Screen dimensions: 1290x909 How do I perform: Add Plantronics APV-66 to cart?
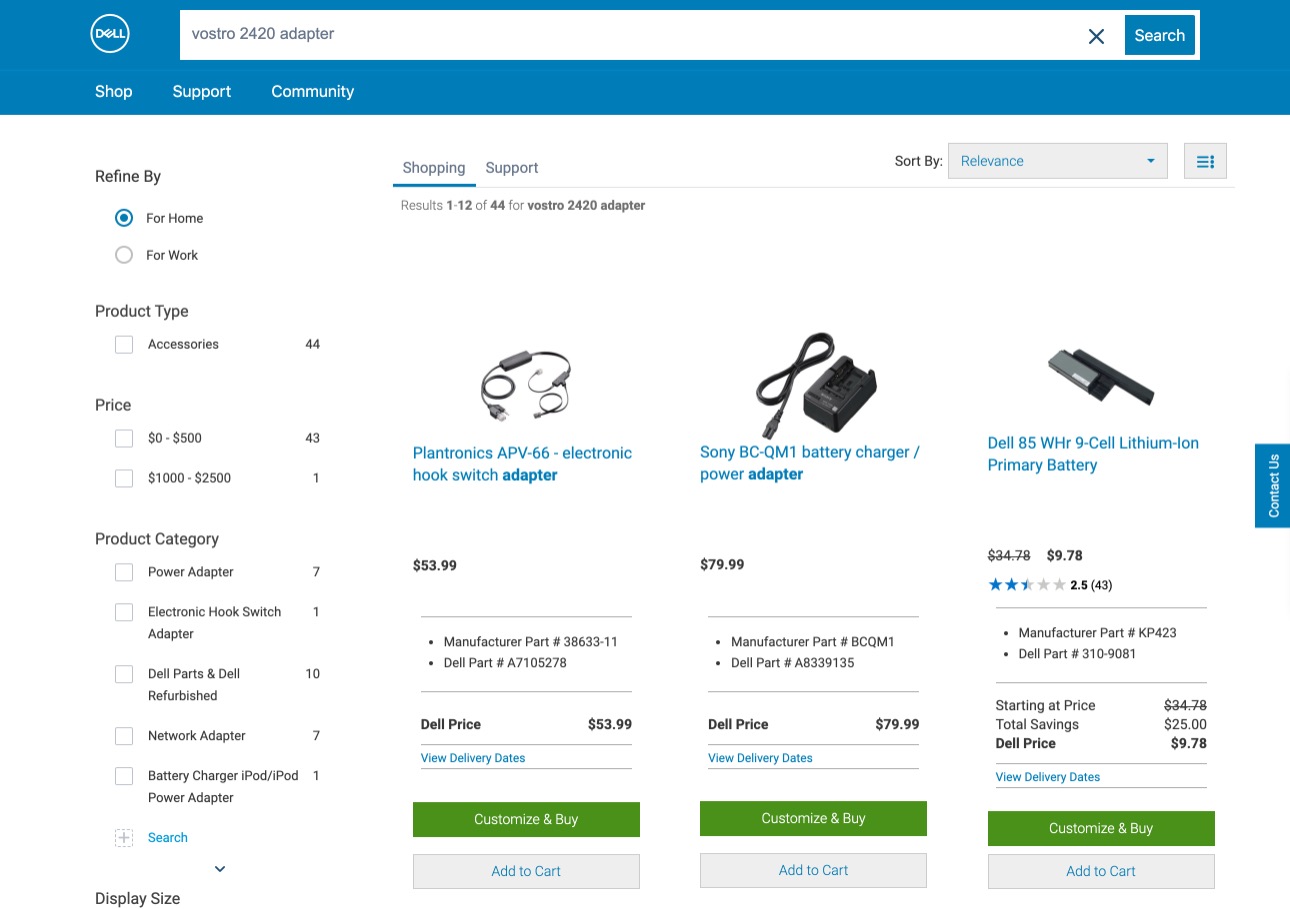click(526, 871)
